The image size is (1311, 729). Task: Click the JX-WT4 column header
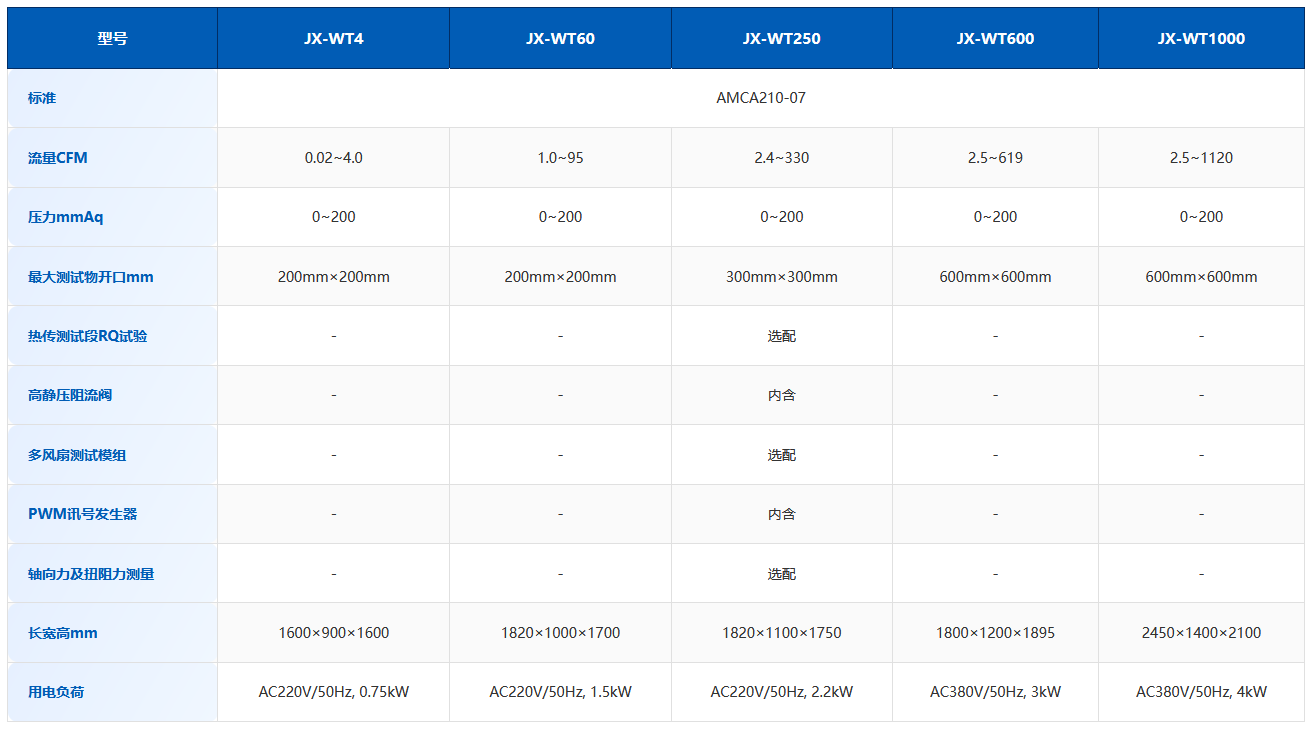pyautogui.click(x=333, y=39)
